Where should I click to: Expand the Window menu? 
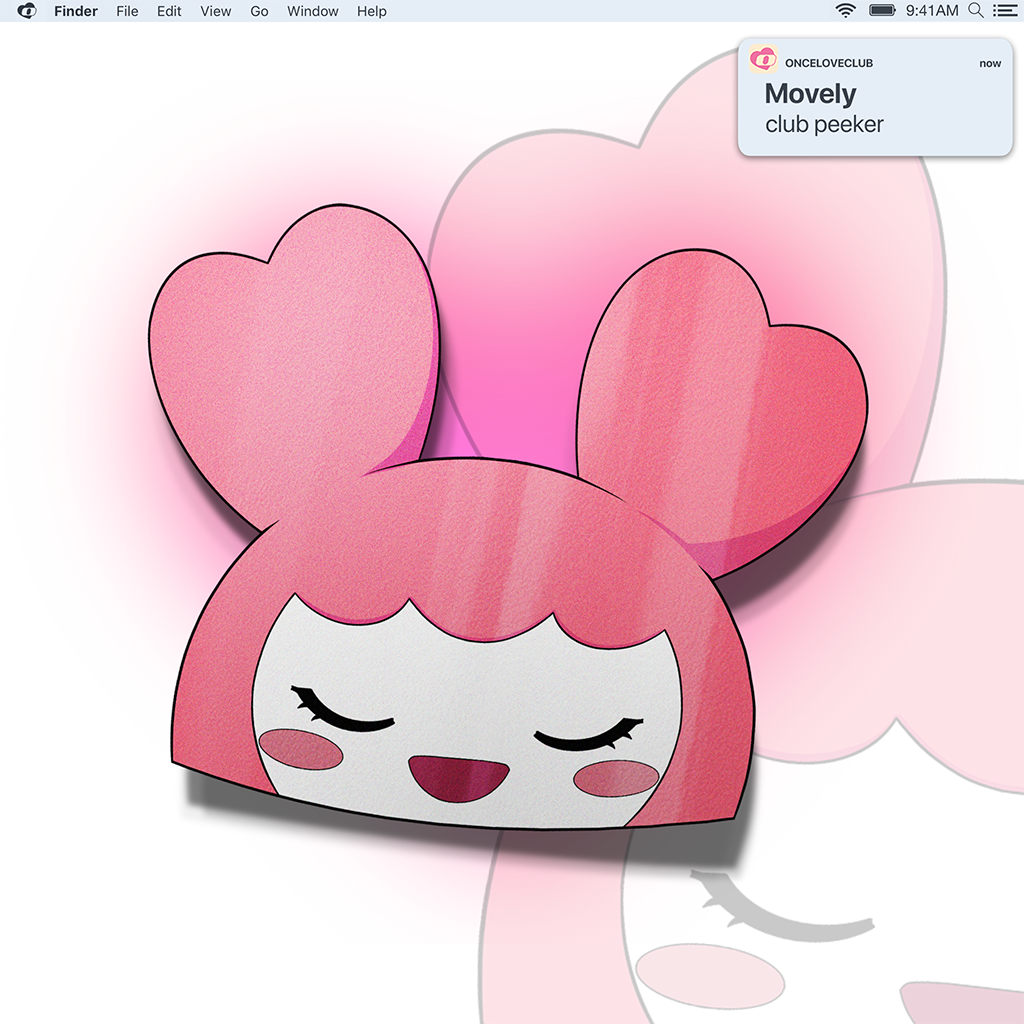coord(312,11)
